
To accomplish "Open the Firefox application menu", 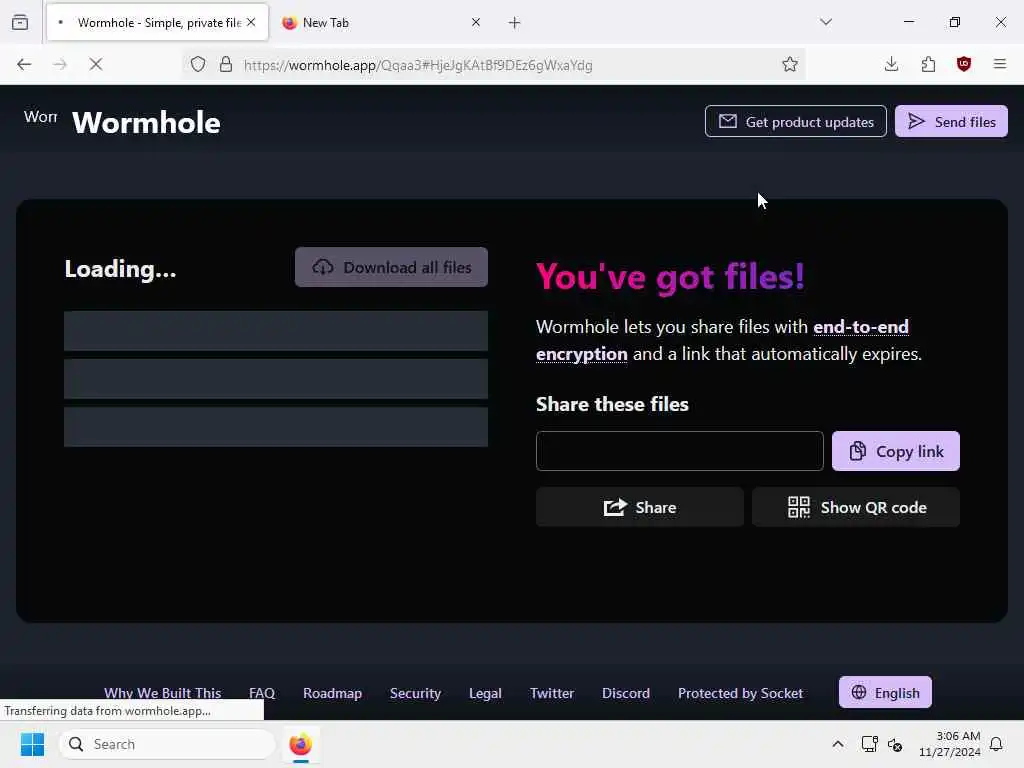I will click(x=1000, y=64).
